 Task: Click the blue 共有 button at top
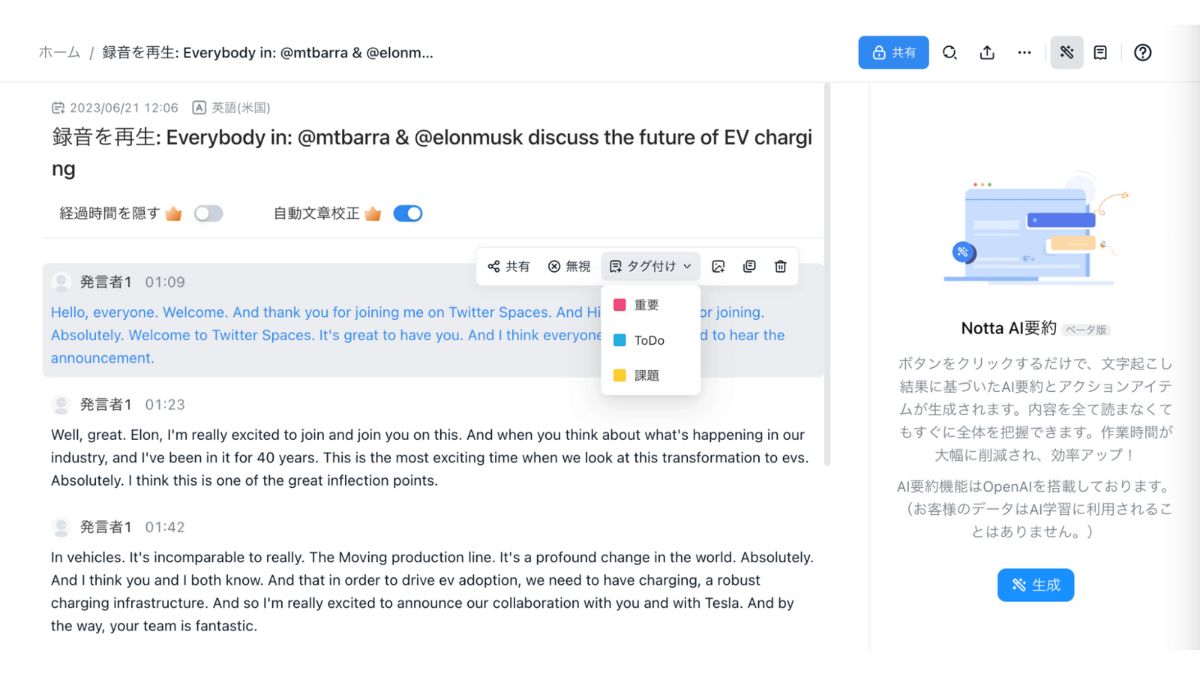(x=893, y=52)
